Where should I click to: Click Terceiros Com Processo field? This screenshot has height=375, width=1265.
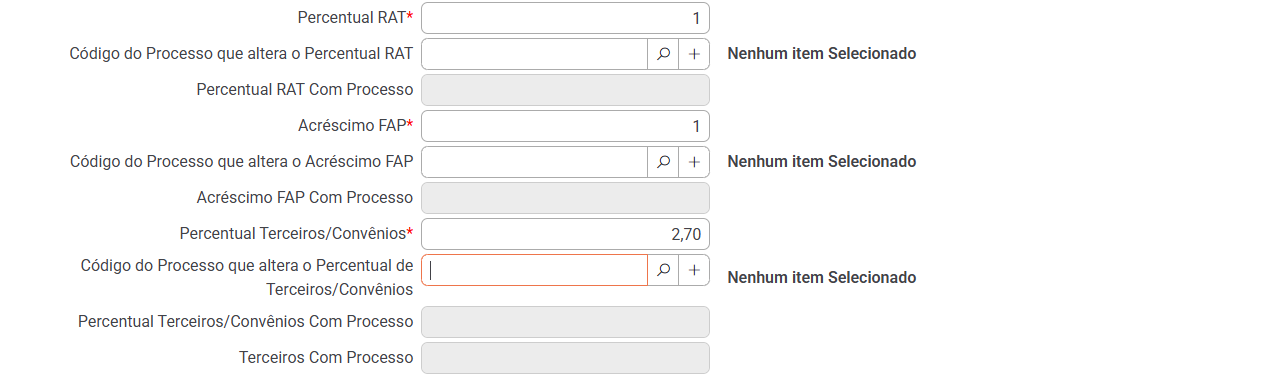click(x=565, y=358)
